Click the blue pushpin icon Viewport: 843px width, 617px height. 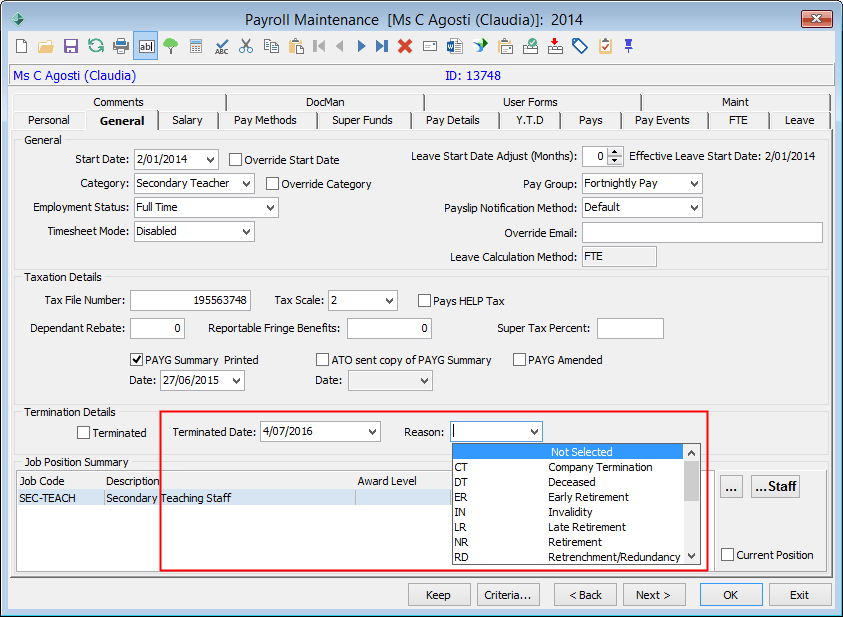[628, 46]
